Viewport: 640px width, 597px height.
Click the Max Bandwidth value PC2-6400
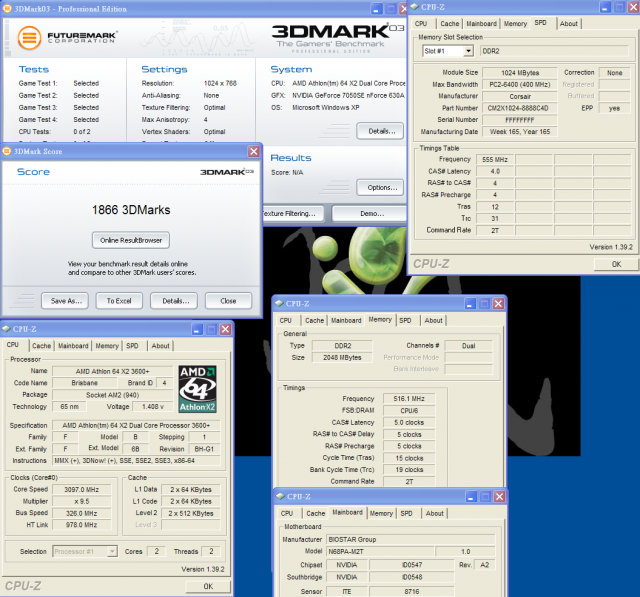point(520,84)
